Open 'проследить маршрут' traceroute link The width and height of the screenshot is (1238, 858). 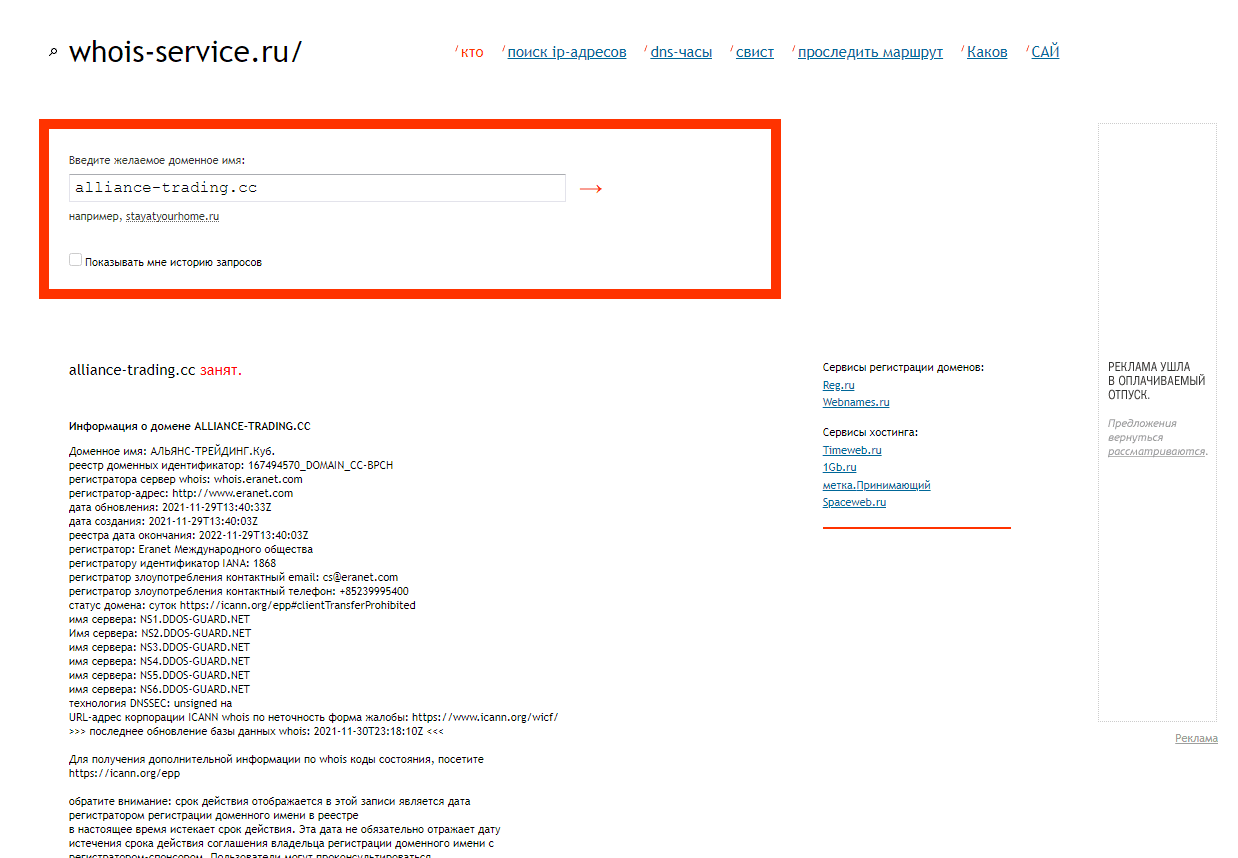(x=869, y=52)
